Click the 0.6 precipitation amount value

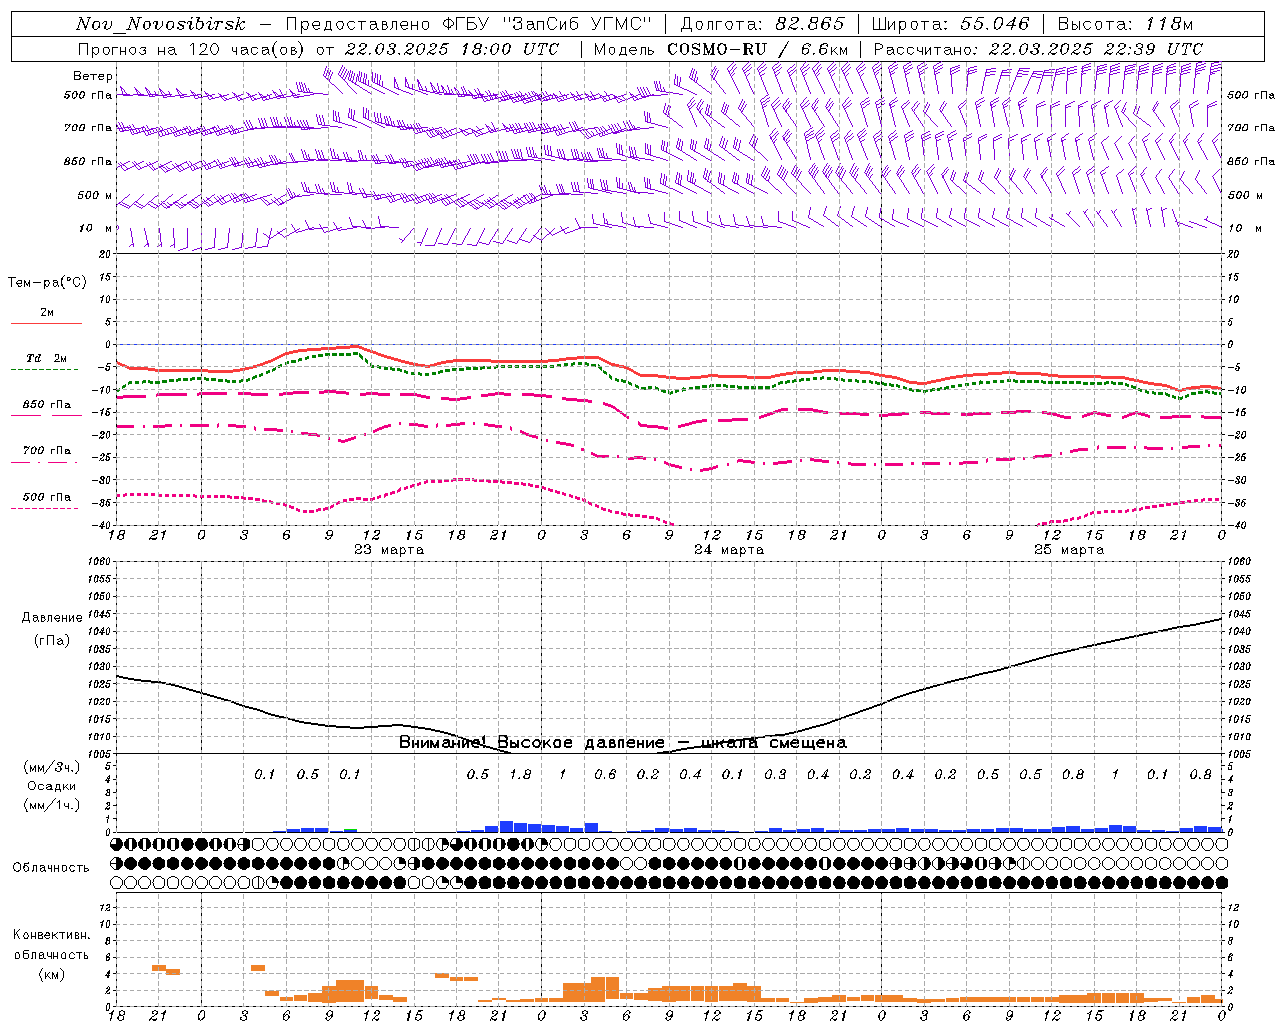click(x=605, y=775)
